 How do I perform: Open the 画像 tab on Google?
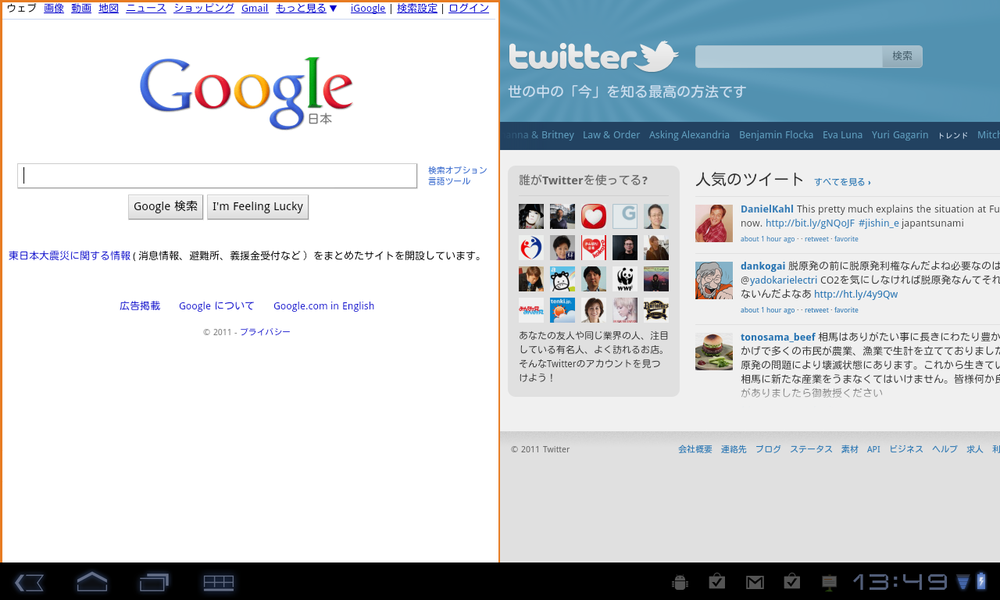coord(54,8)
